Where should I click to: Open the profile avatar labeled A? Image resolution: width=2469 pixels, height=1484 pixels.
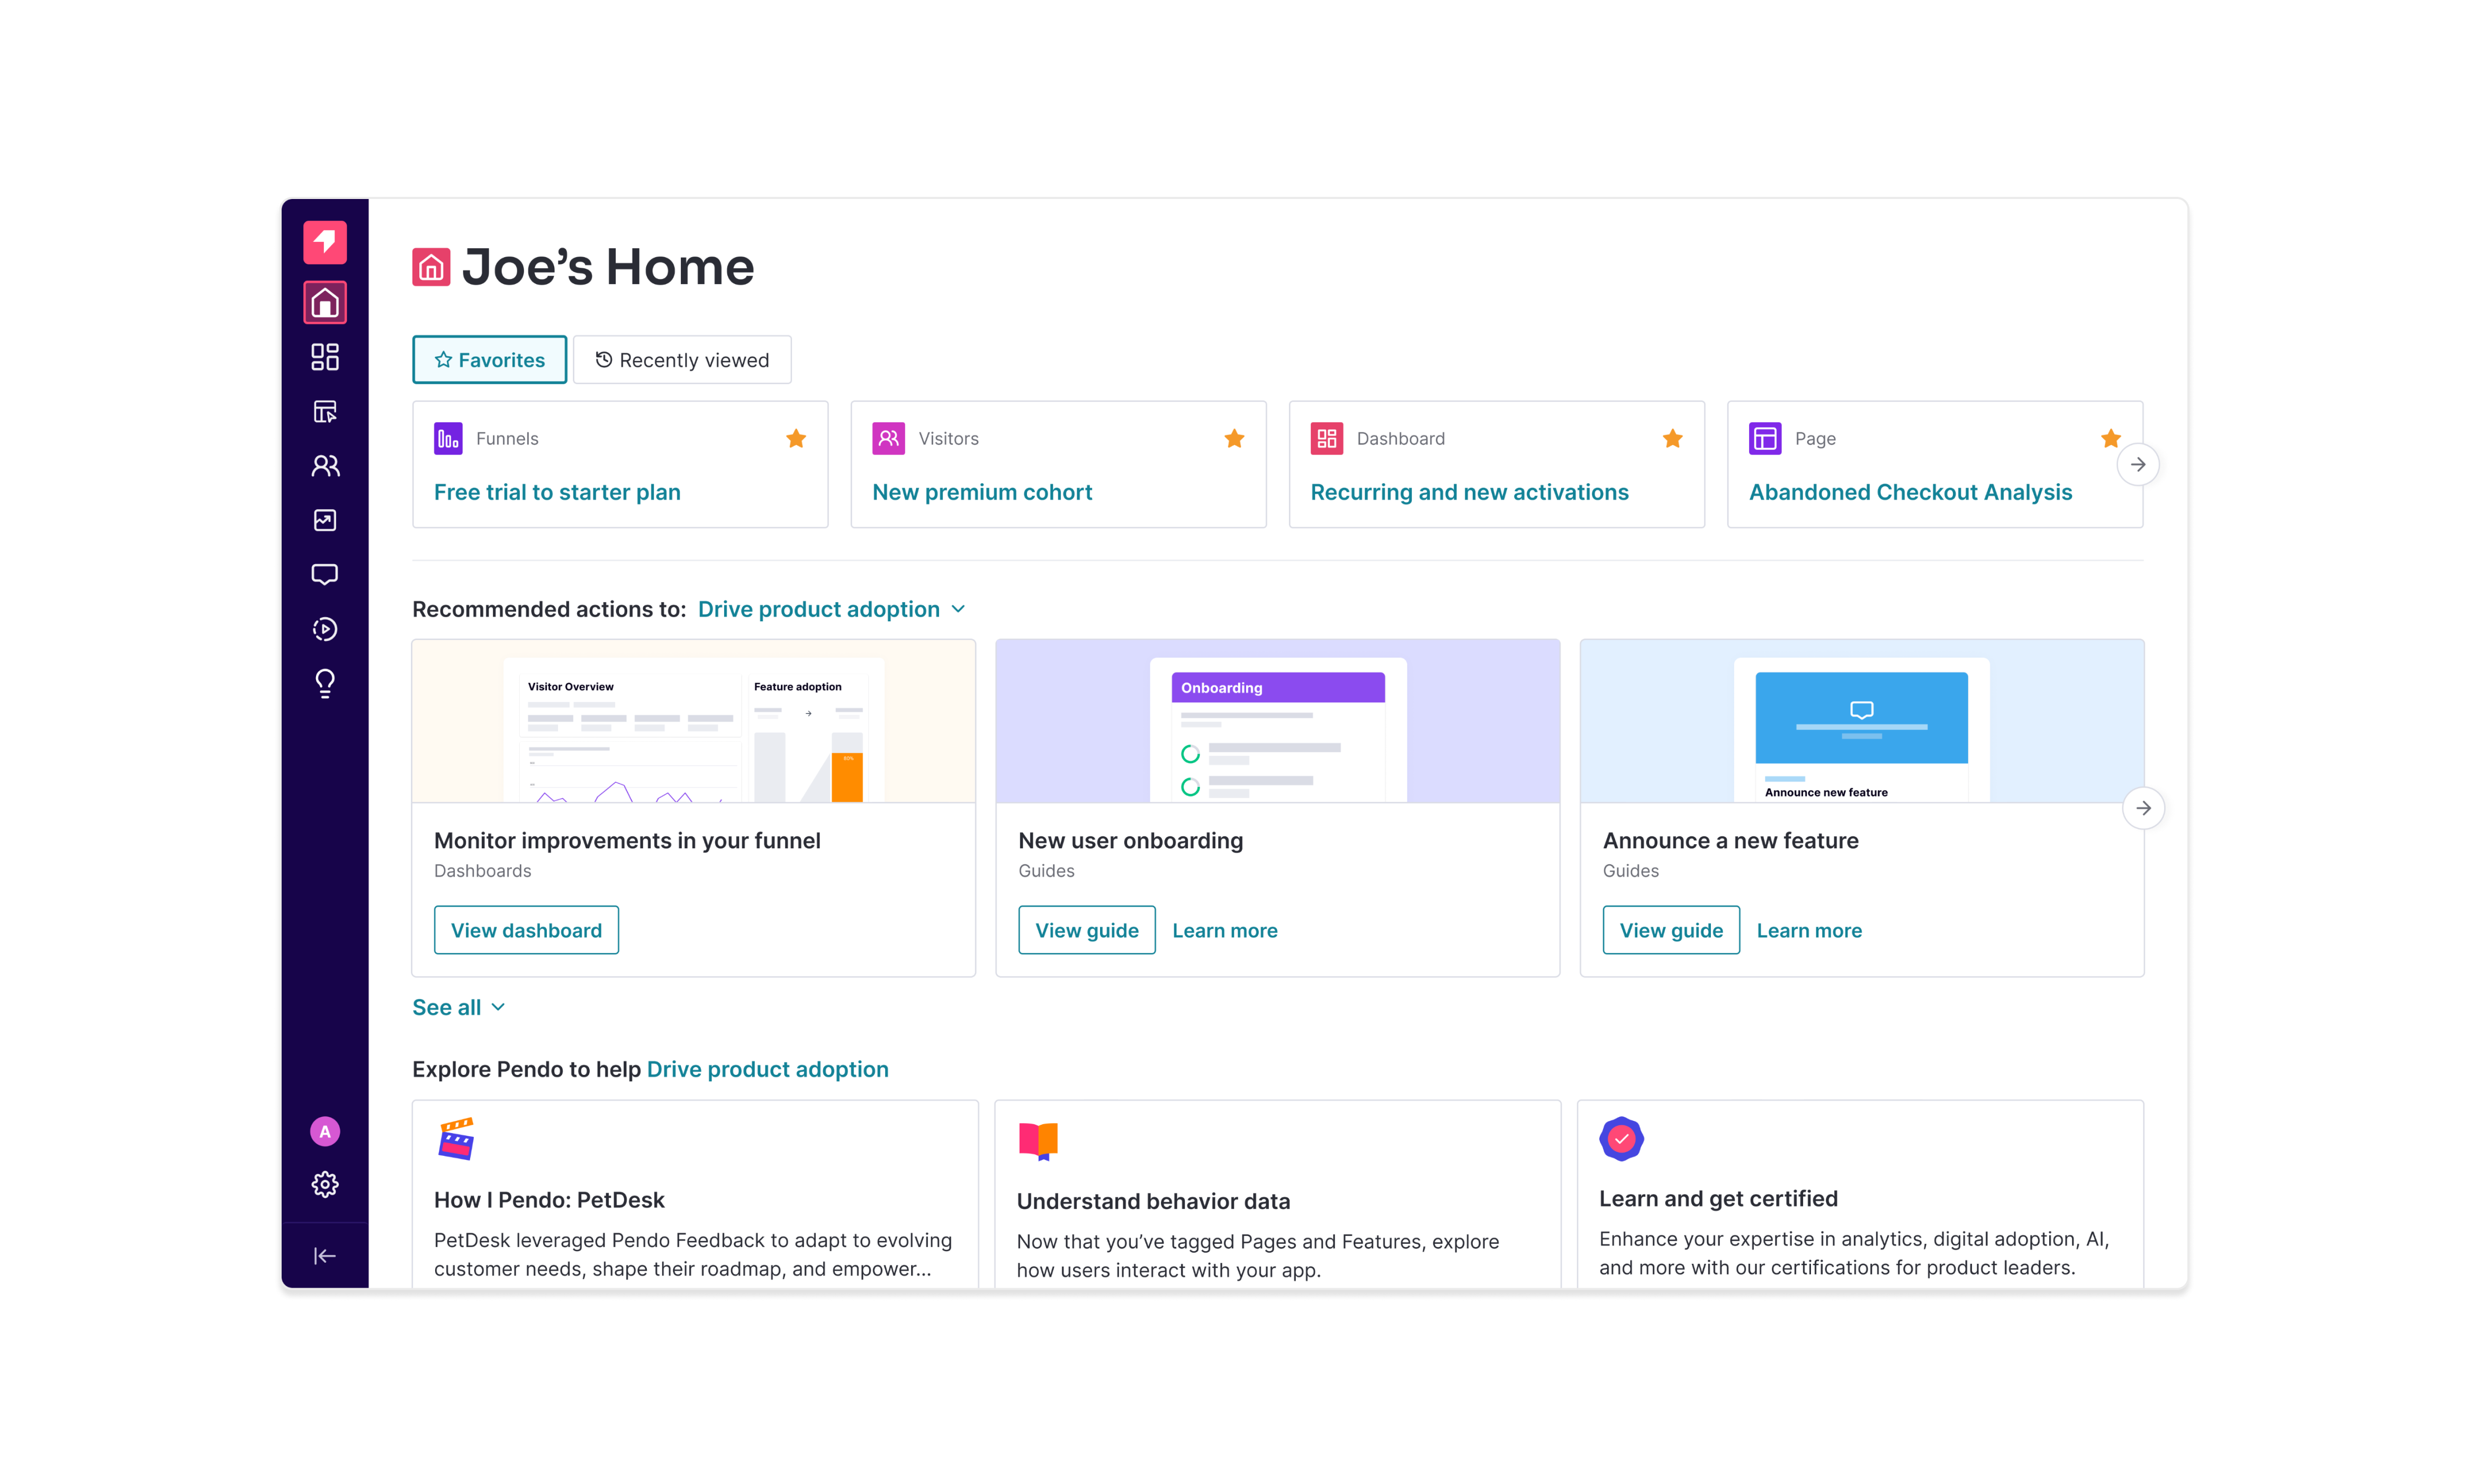coord(324,1130)
